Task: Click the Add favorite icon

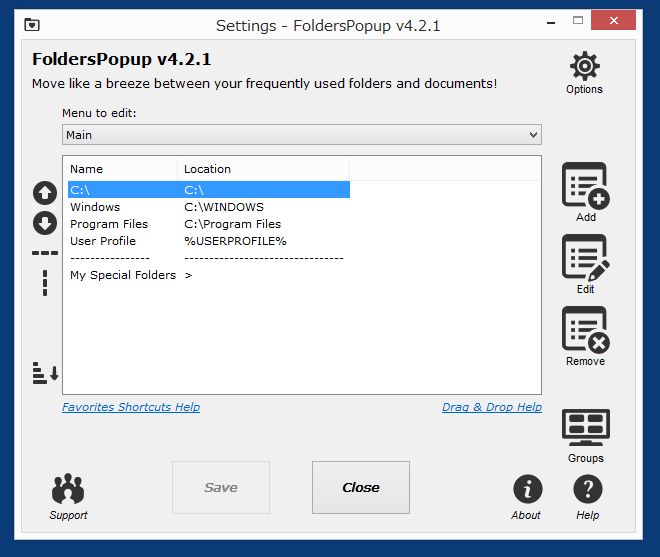Action: (585, 186)
